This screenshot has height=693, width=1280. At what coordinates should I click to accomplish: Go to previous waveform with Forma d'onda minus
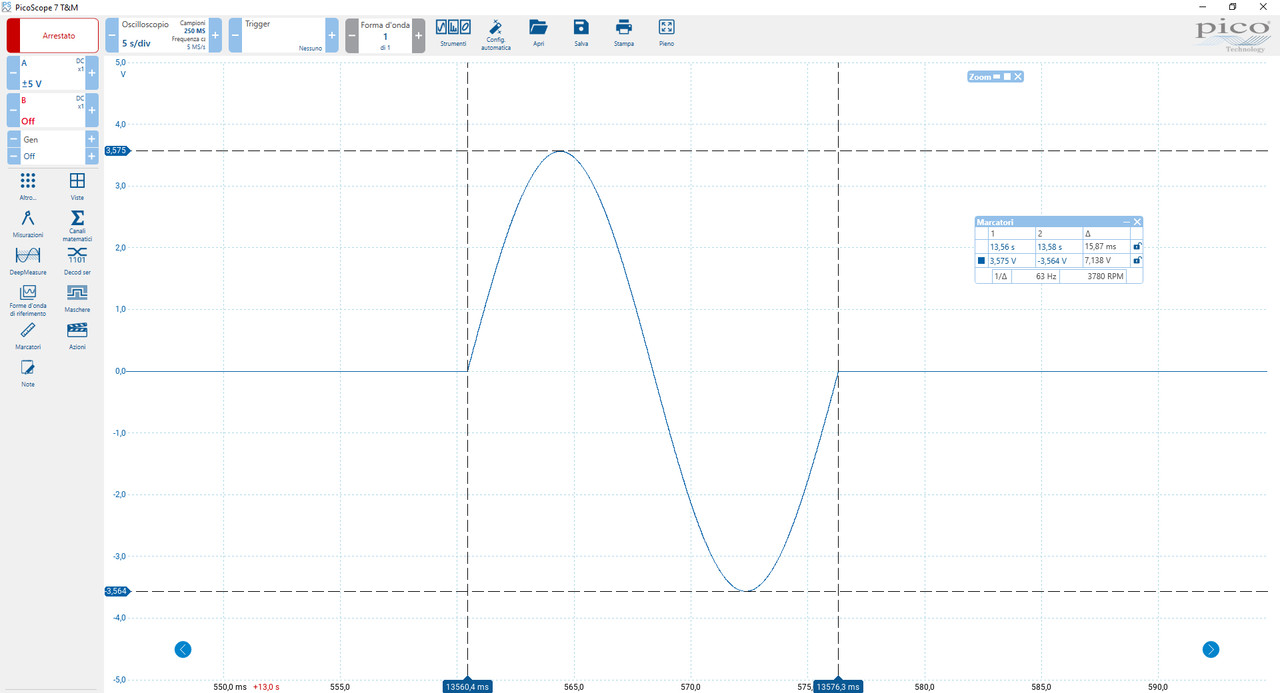pos(352,35)
